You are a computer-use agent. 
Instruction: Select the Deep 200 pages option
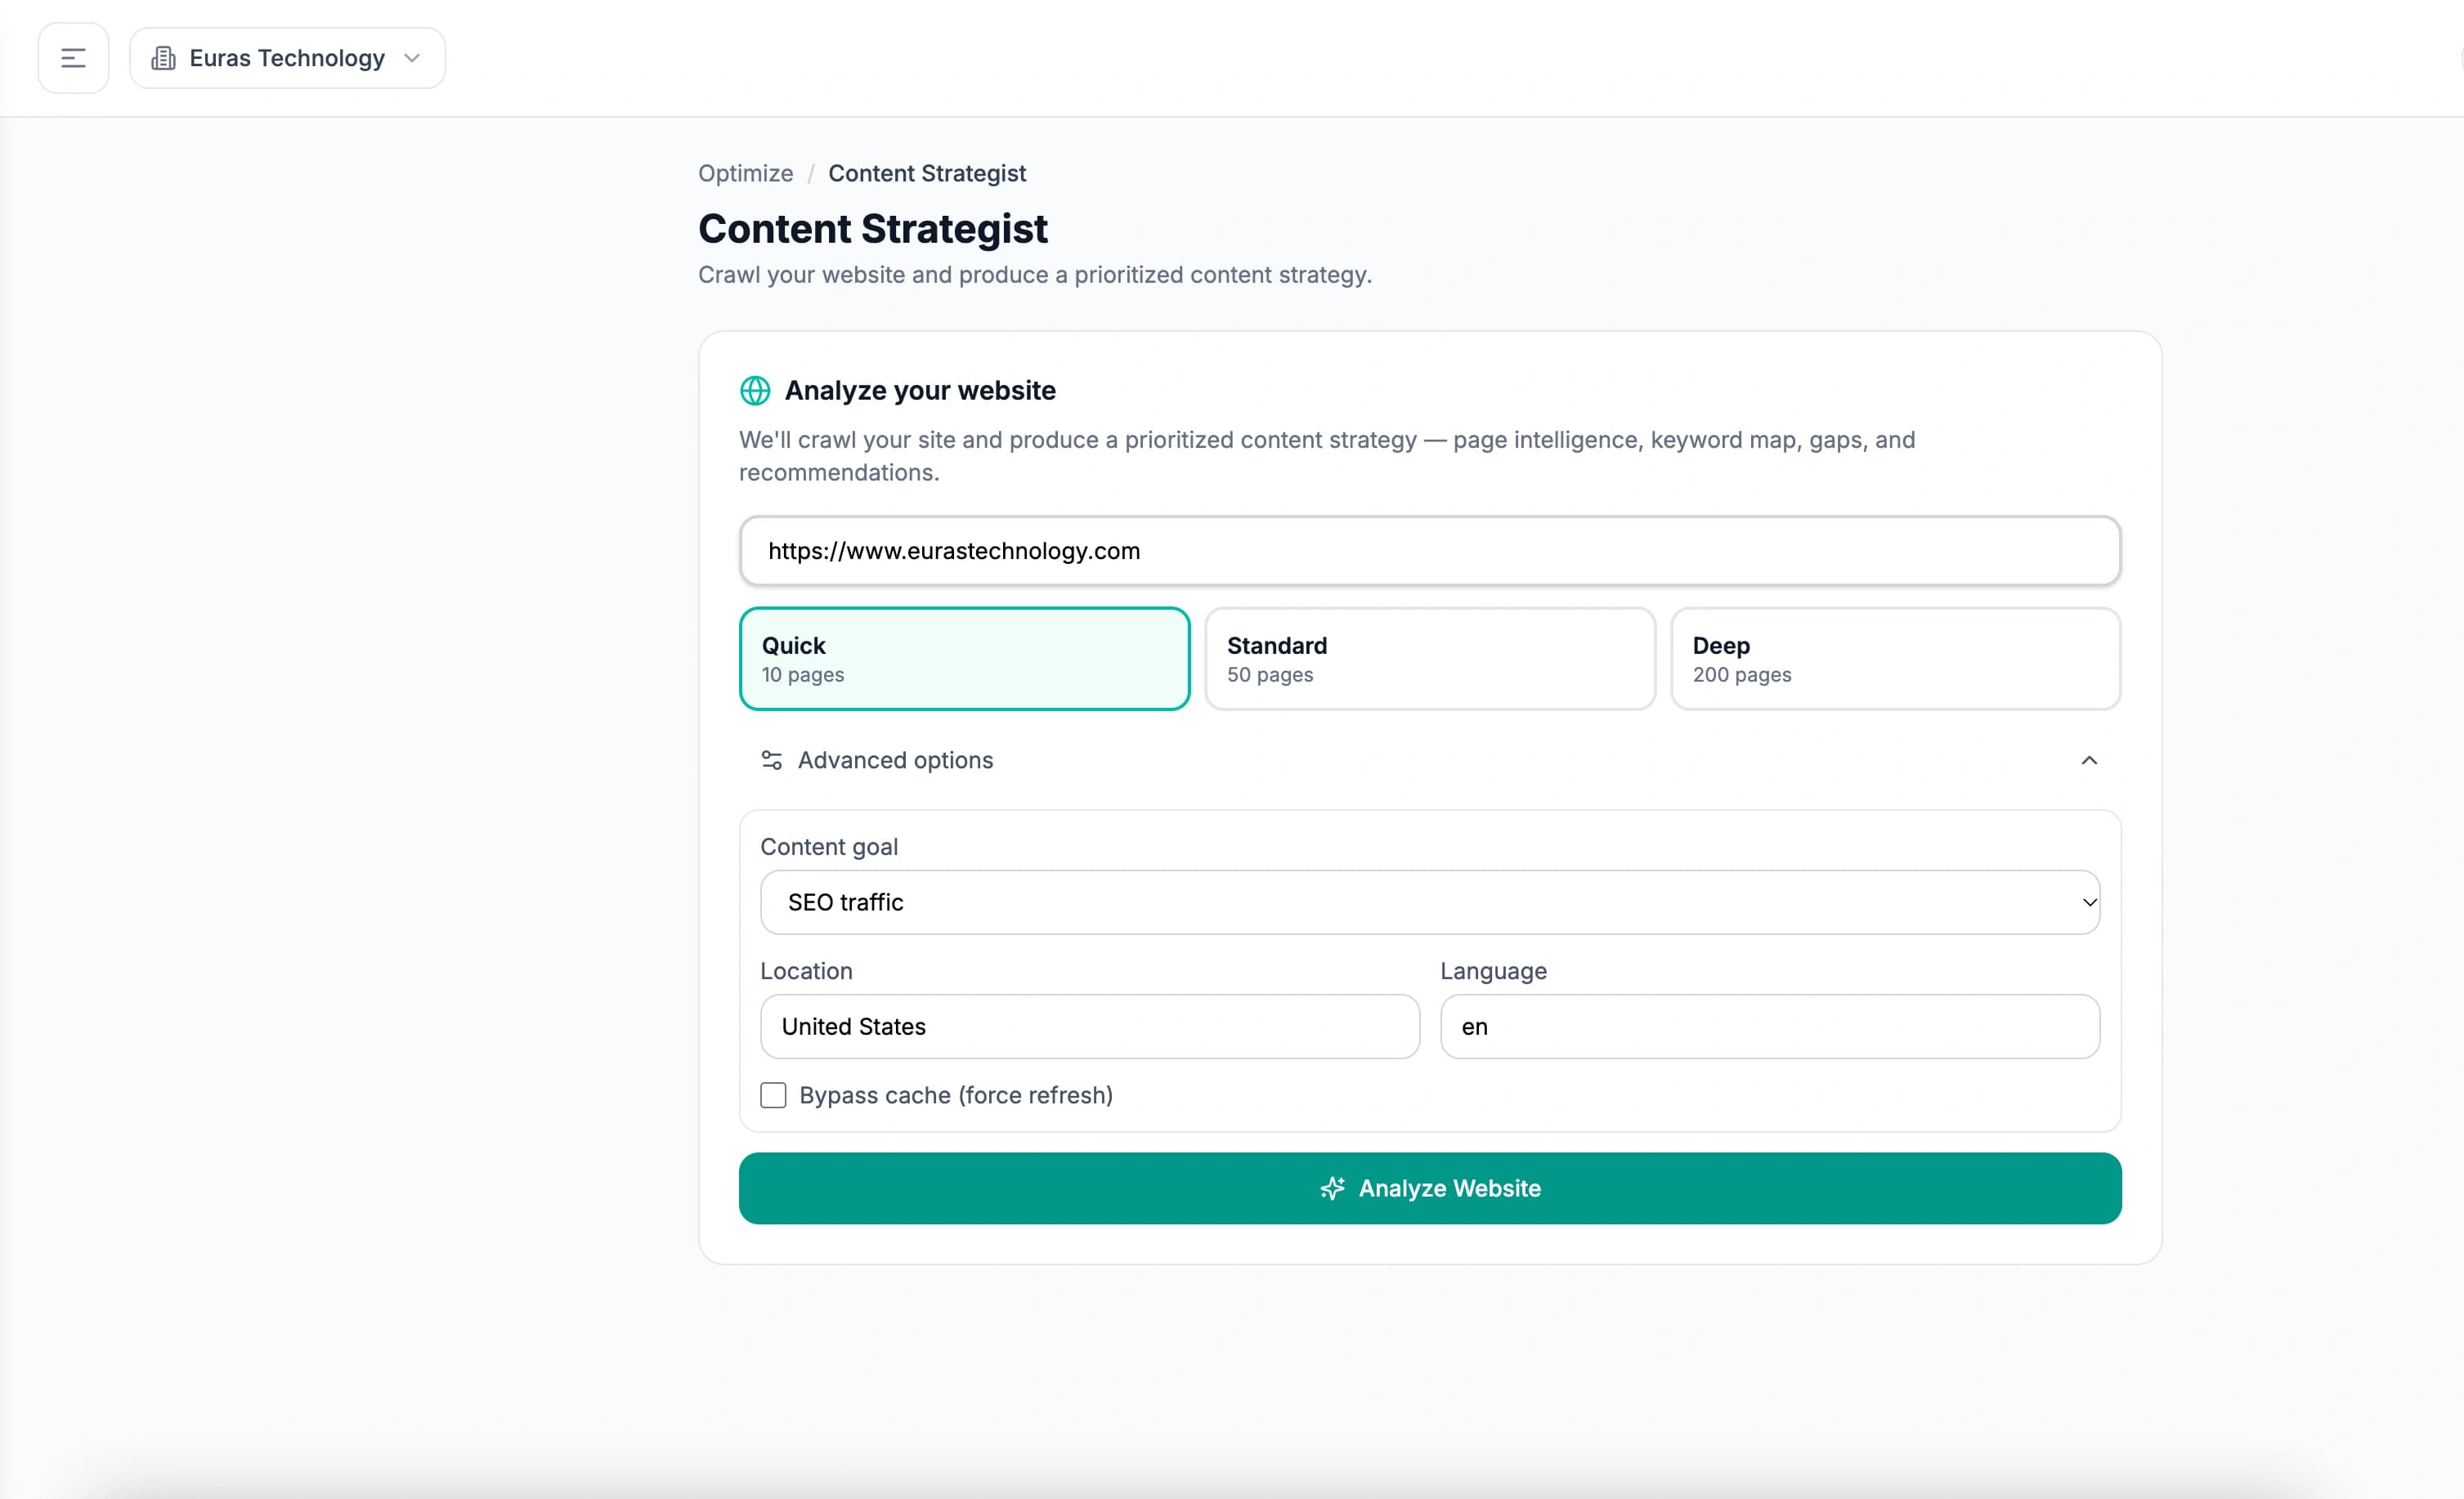pyautogui.click(x=1895, y=659)
